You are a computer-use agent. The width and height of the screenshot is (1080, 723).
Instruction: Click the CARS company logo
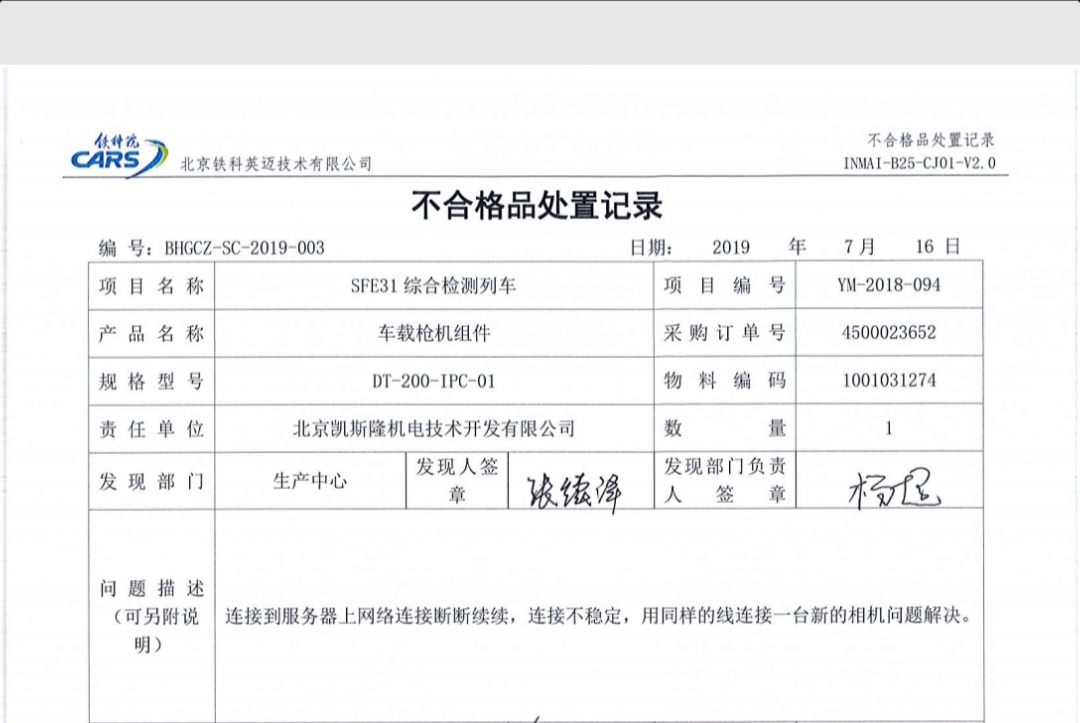[x=118, y=156]
